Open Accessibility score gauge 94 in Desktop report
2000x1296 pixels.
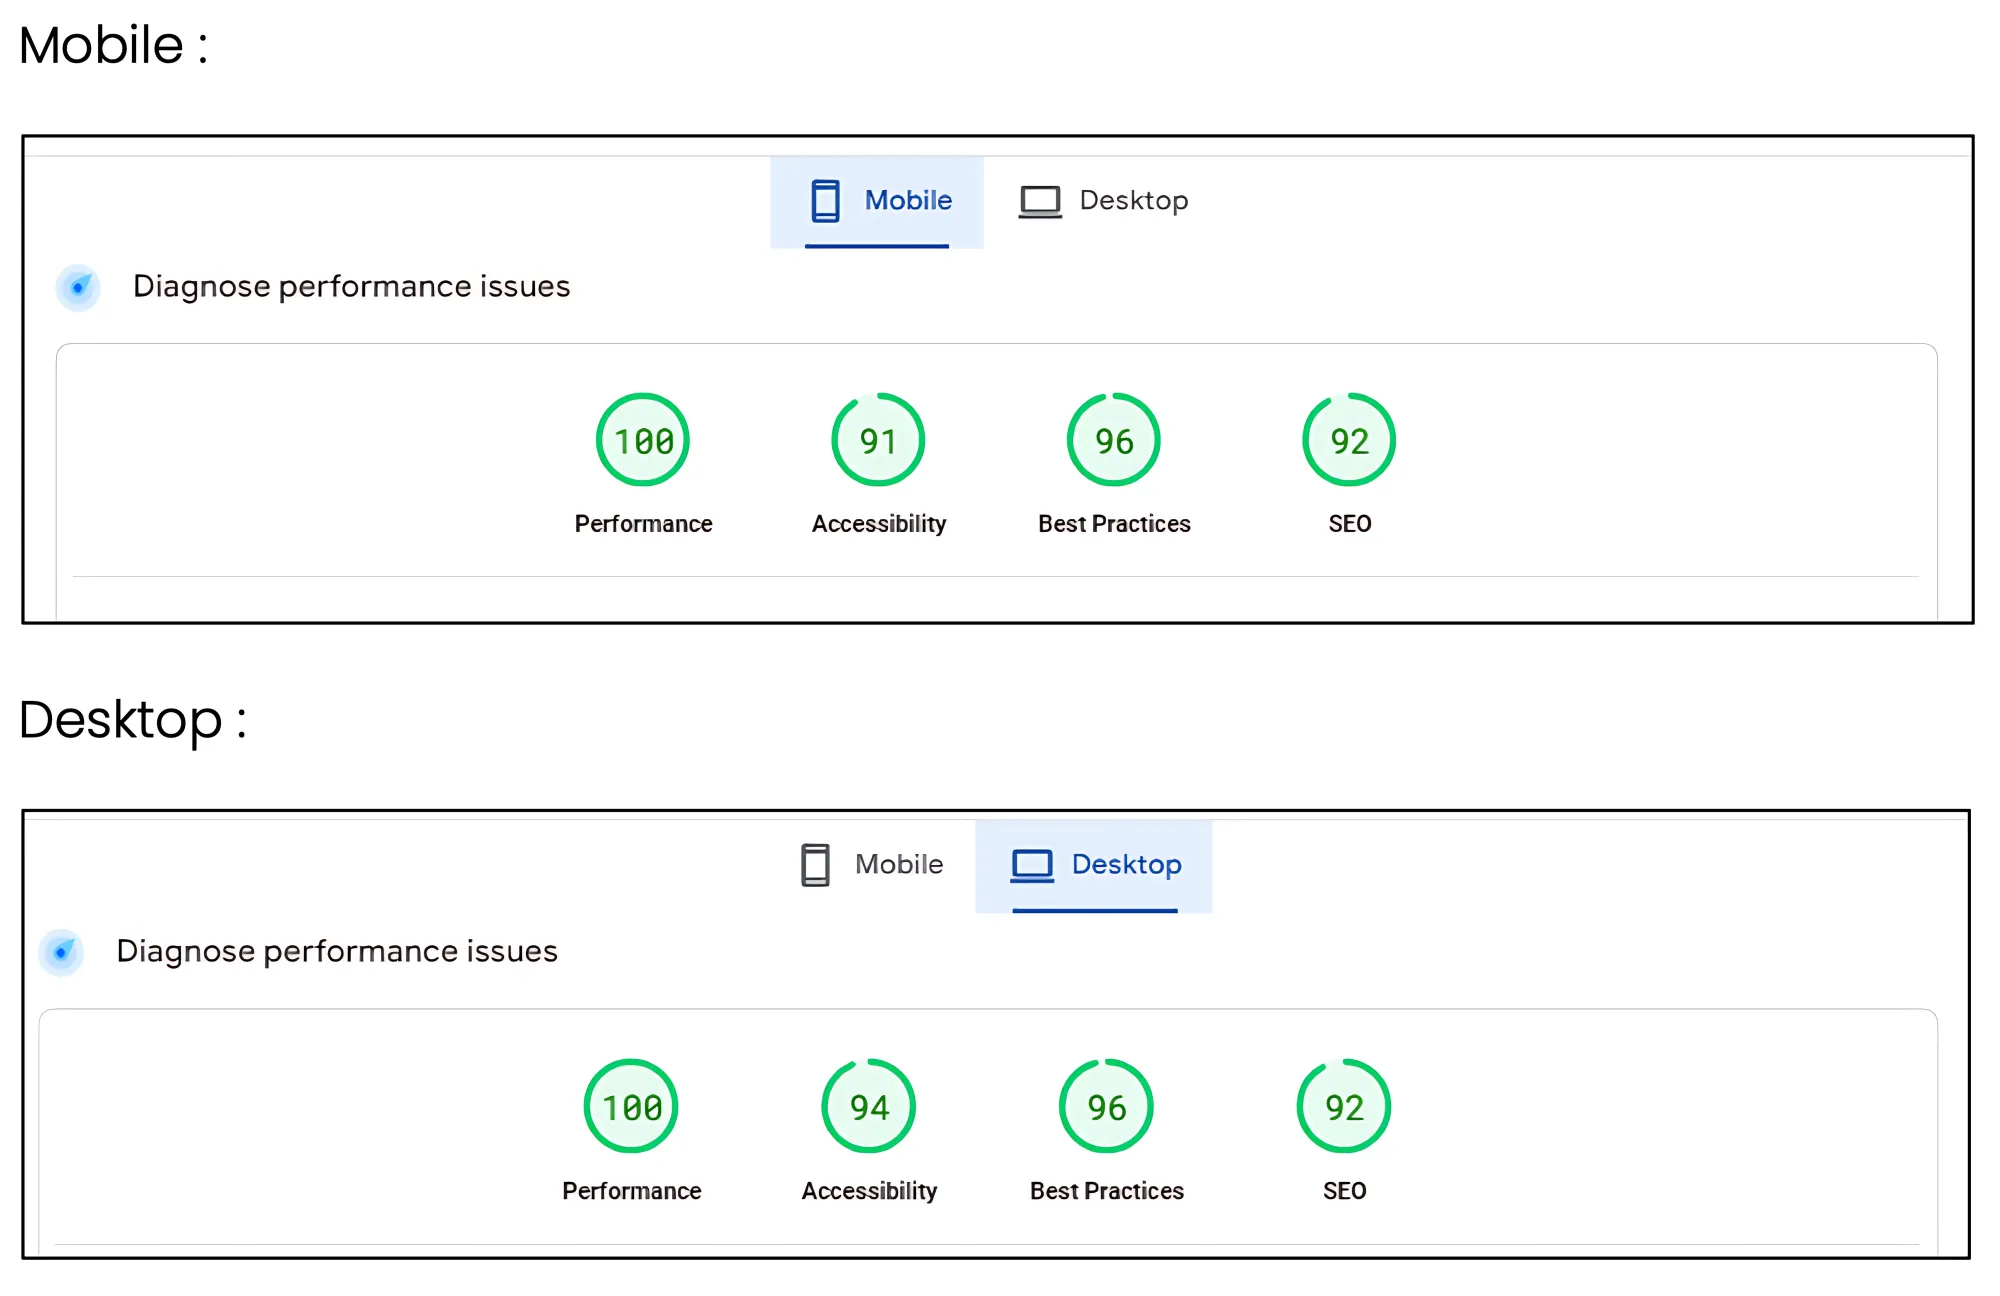[x=869, y=1106]
